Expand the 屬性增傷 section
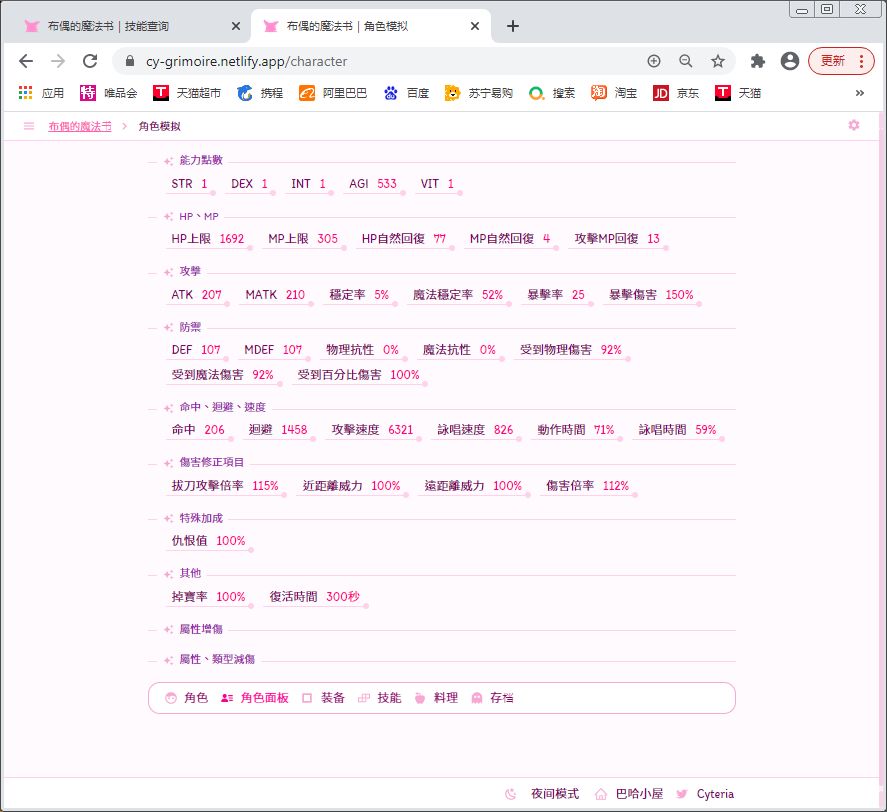The image size is (887, 812). point(201,629)
